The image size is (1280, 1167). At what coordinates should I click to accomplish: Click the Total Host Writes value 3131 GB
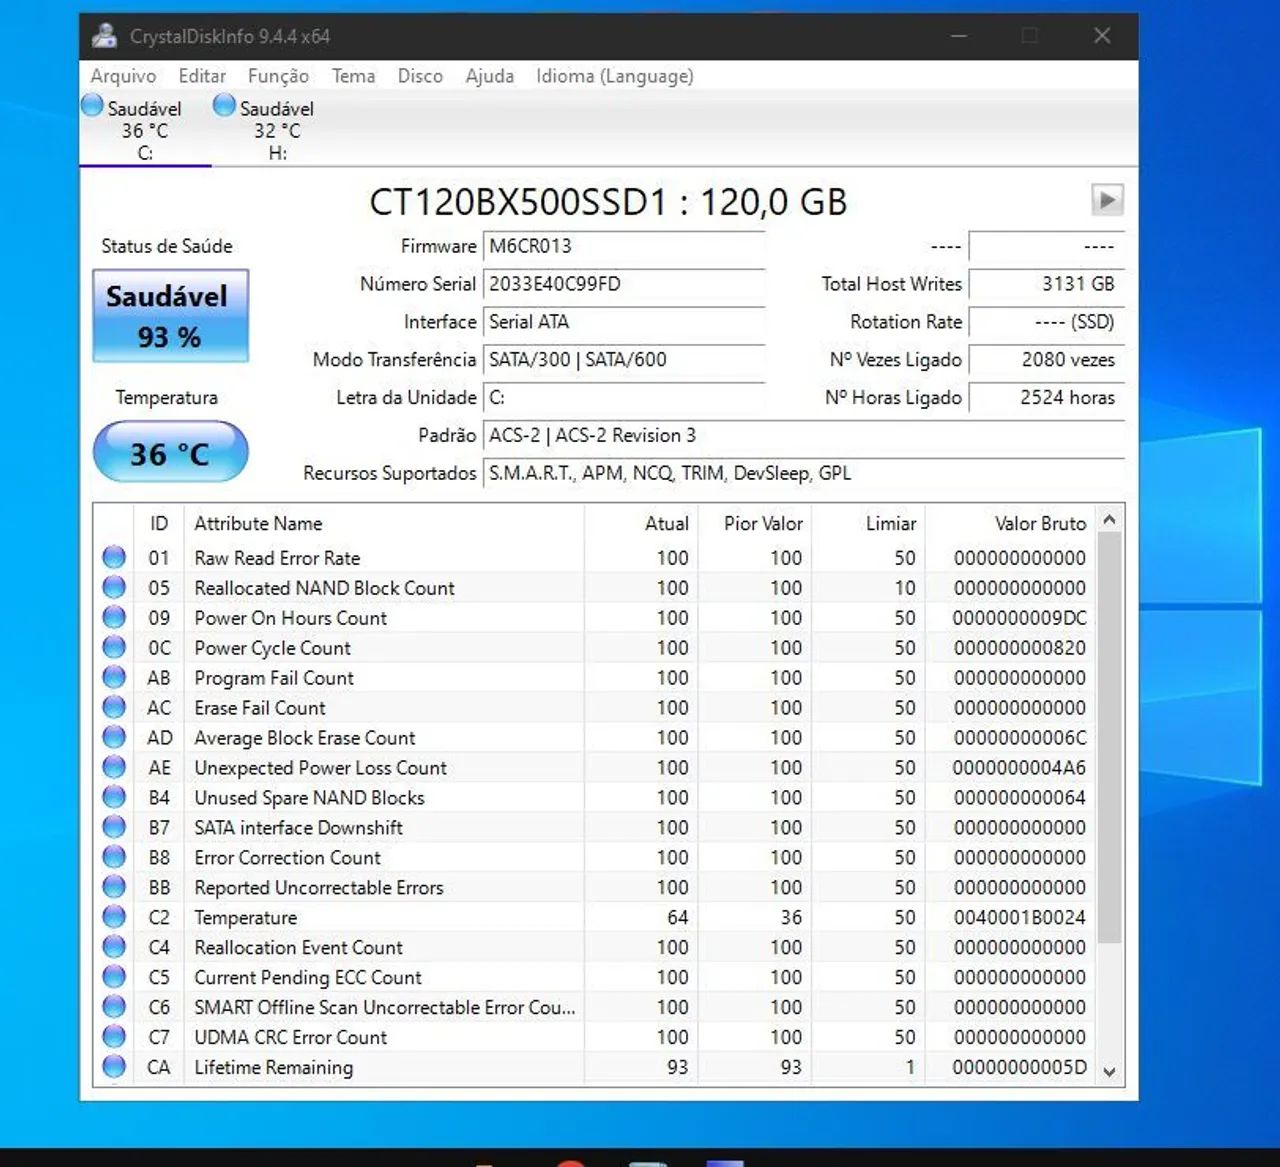click(x=1047, y=284)
